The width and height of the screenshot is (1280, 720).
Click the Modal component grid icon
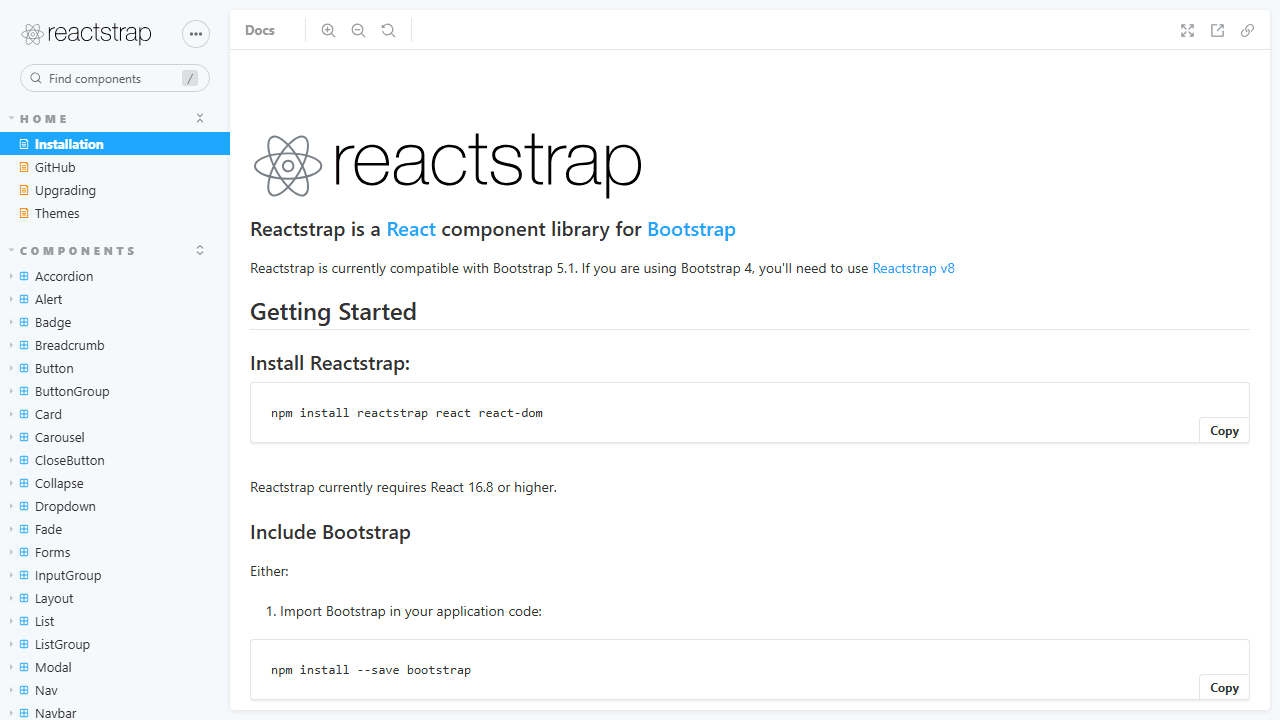click(x=25, y=668)
